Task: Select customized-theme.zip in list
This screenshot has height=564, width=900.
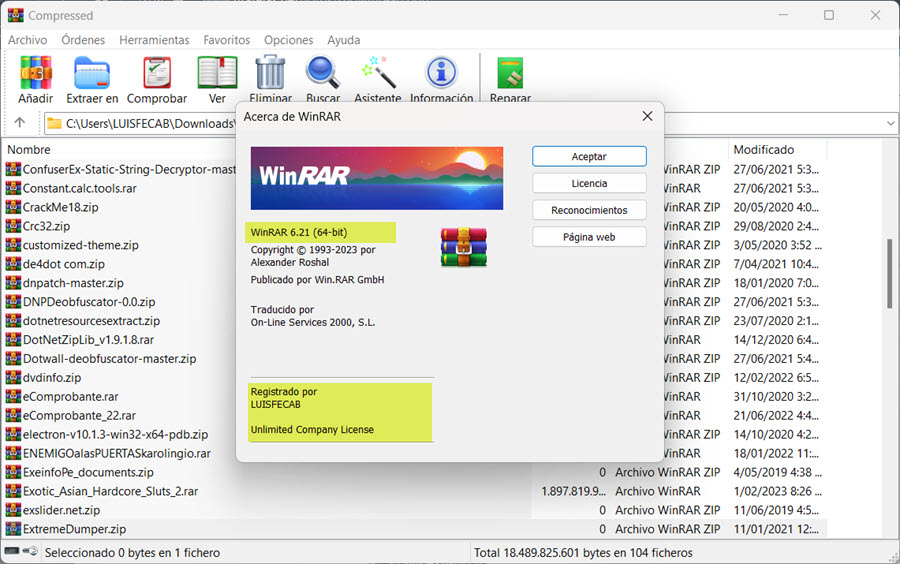Action: tap(81, 245)
